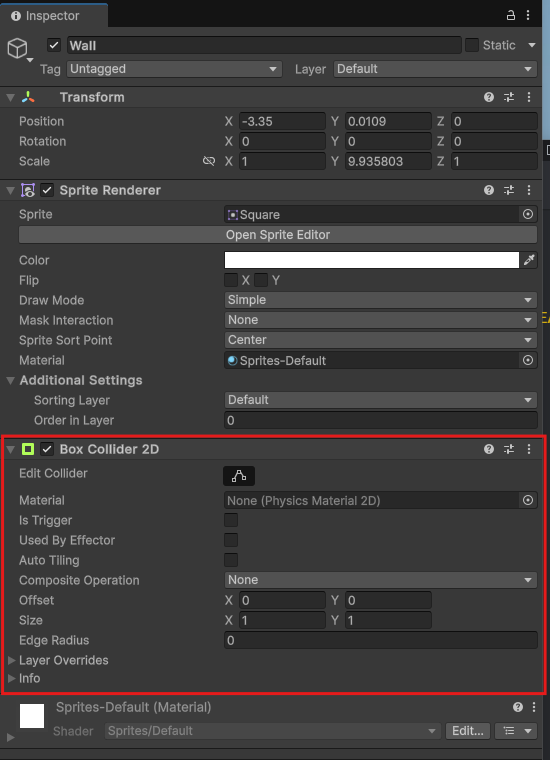Open Sprite Renderer context menu

coord(529,190)
